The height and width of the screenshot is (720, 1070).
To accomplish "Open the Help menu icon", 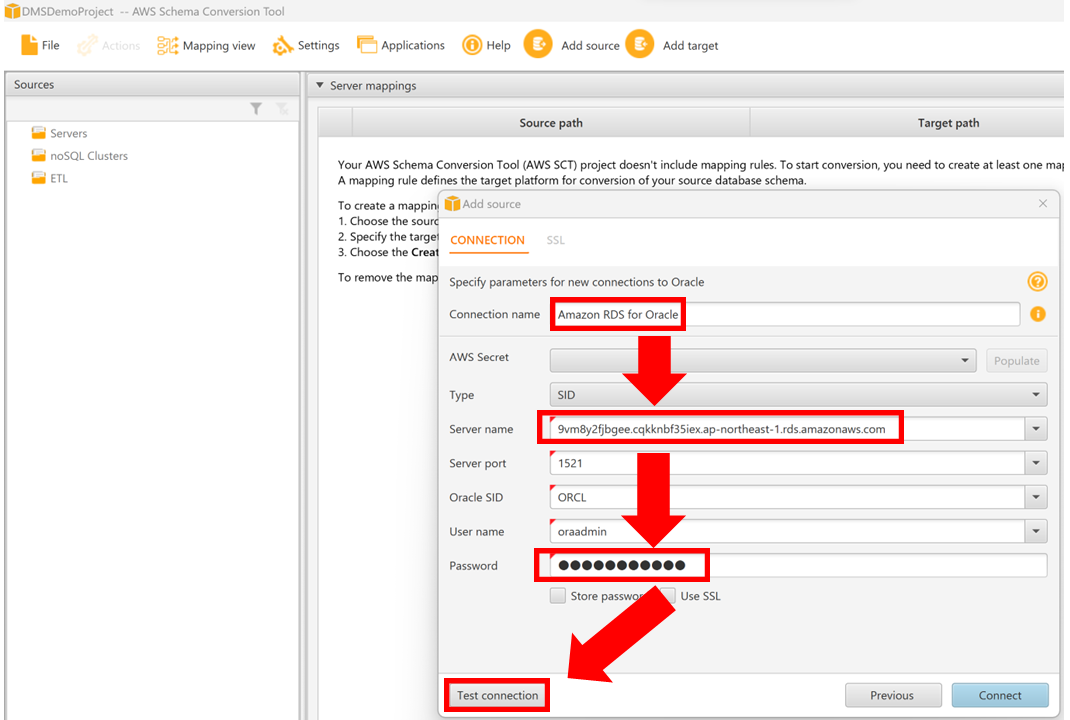I will 472,46.
